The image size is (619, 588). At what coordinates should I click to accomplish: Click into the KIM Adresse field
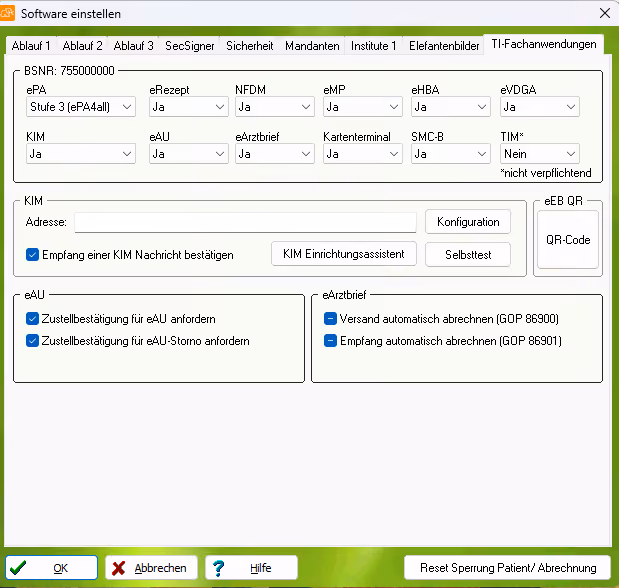(x=245, y=222)
